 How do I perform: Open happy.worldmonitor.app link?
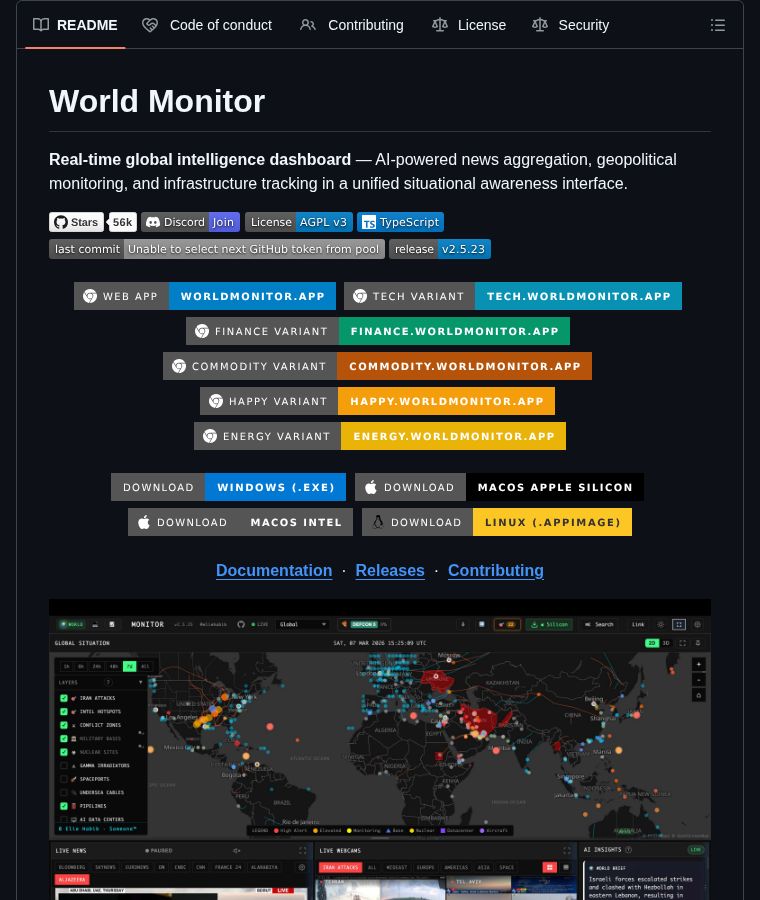pyautogui.click(x=377, y=401)
